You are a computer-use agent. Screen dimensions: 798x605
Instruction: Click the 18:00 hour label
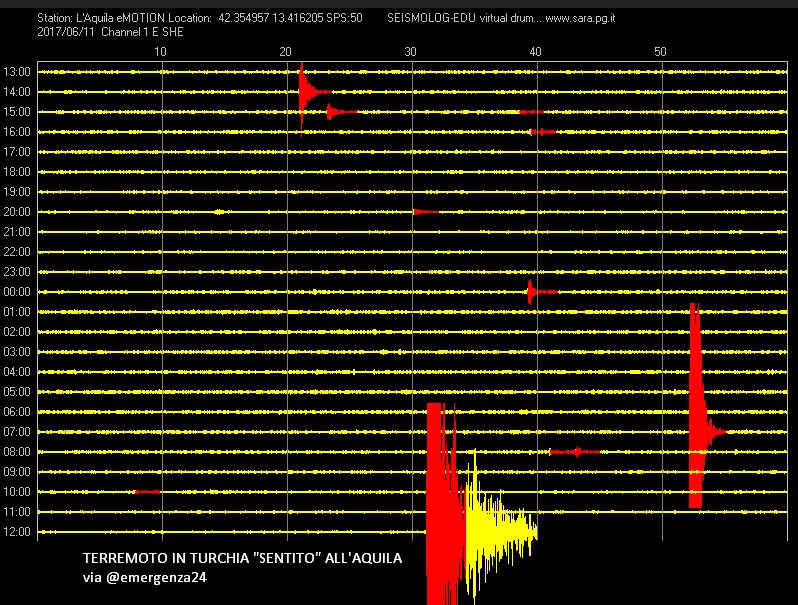tap(17, 172)
